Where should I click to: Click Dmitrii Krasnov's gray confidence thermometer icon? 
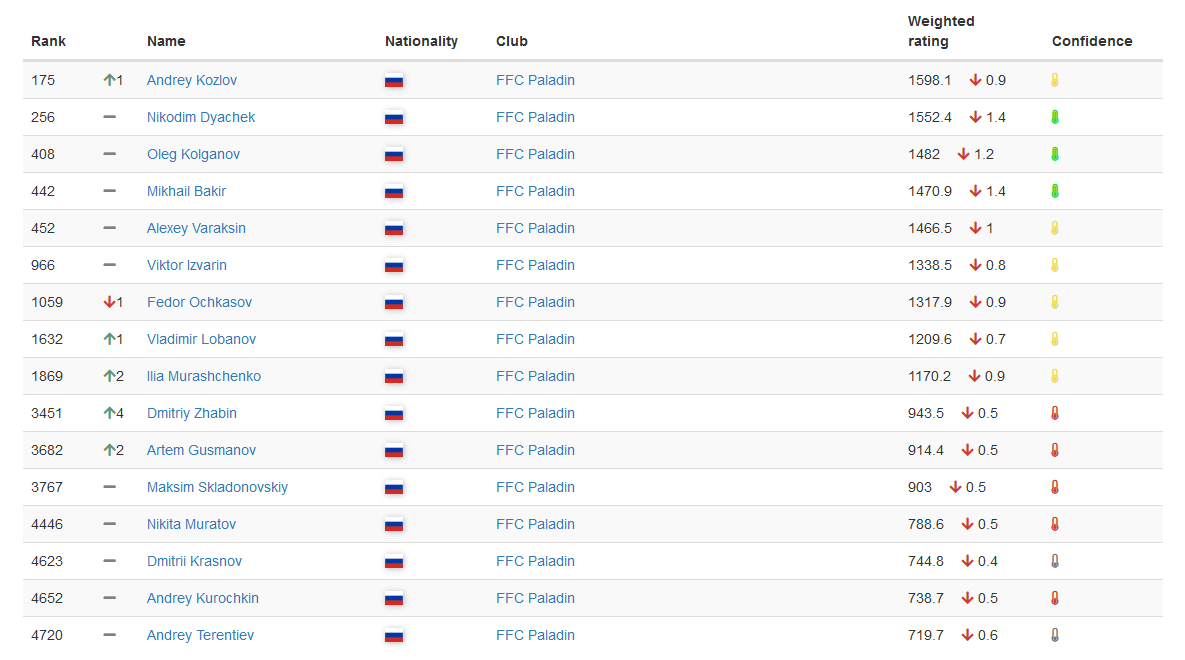[1054, 561]
